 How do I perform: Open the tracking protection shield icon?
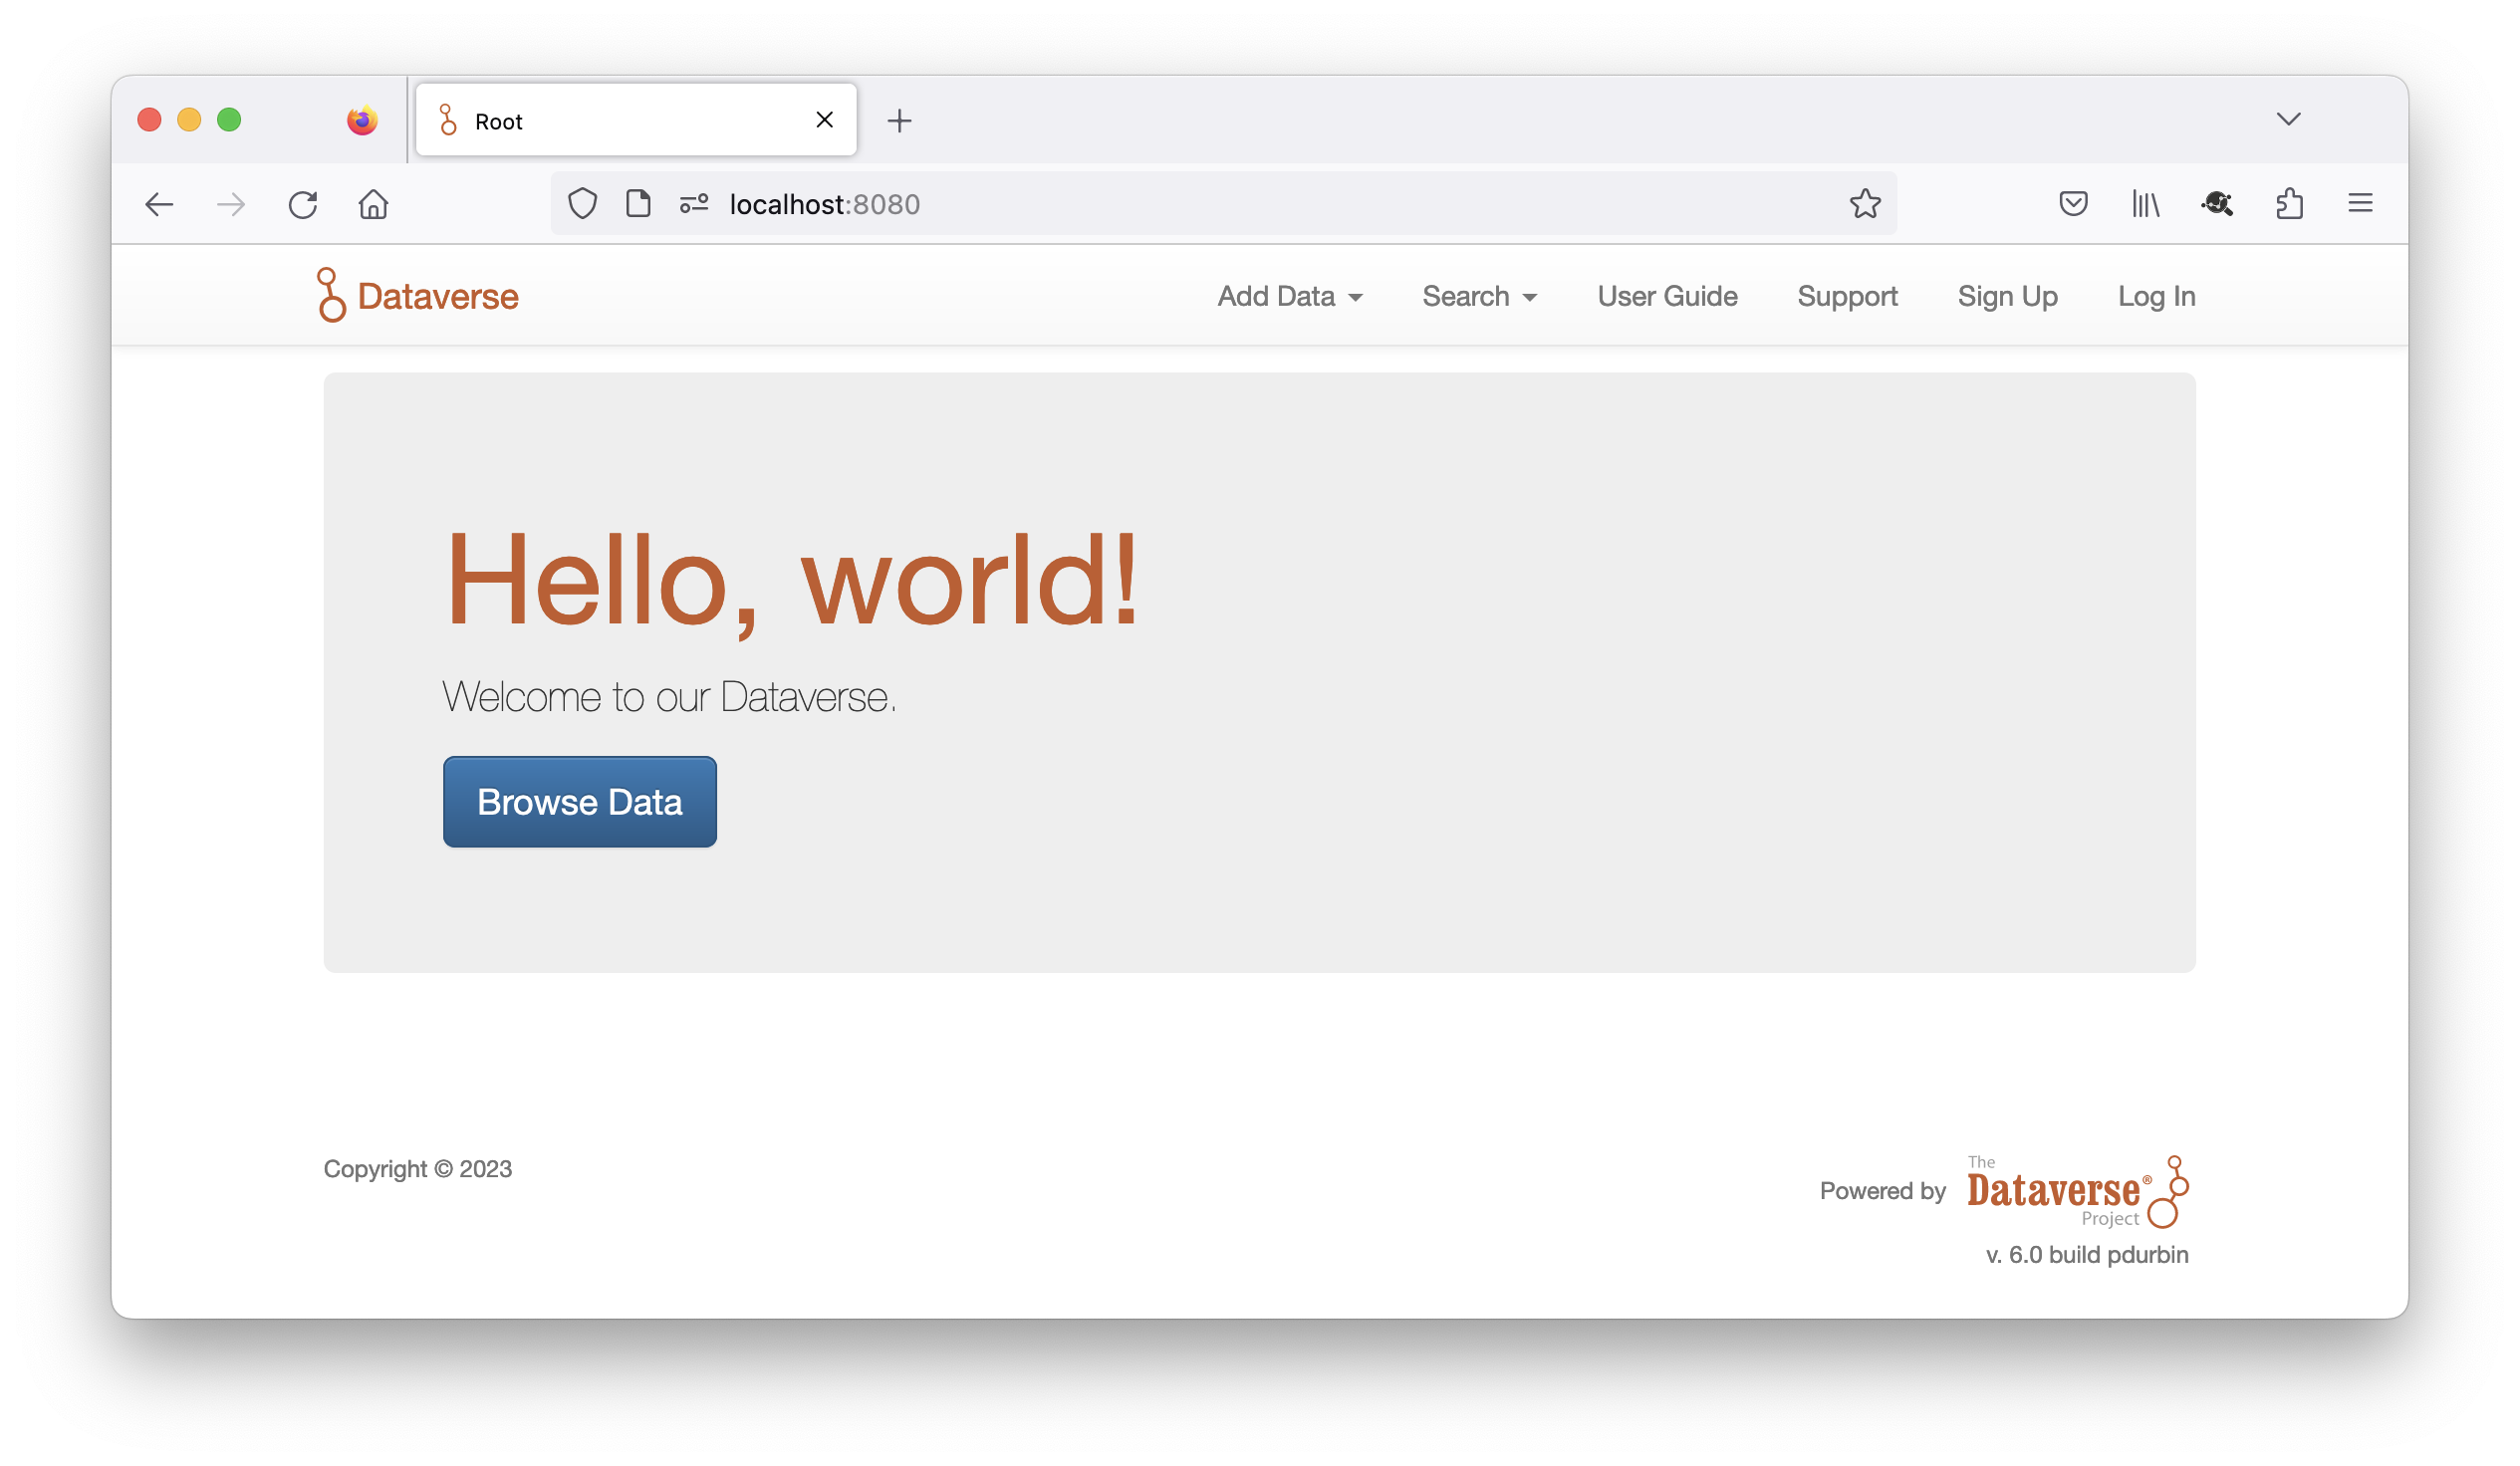tap(582, 204)
